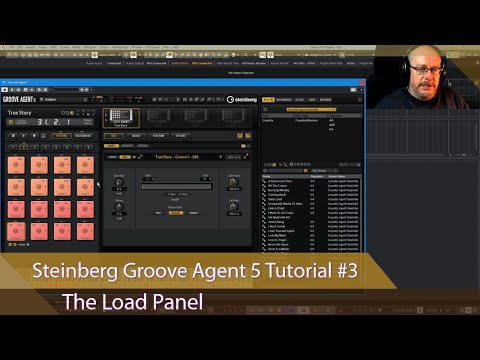Click hamburger icon beside library selector
This screenshot has width=480, height=360.
pos(265,109)
